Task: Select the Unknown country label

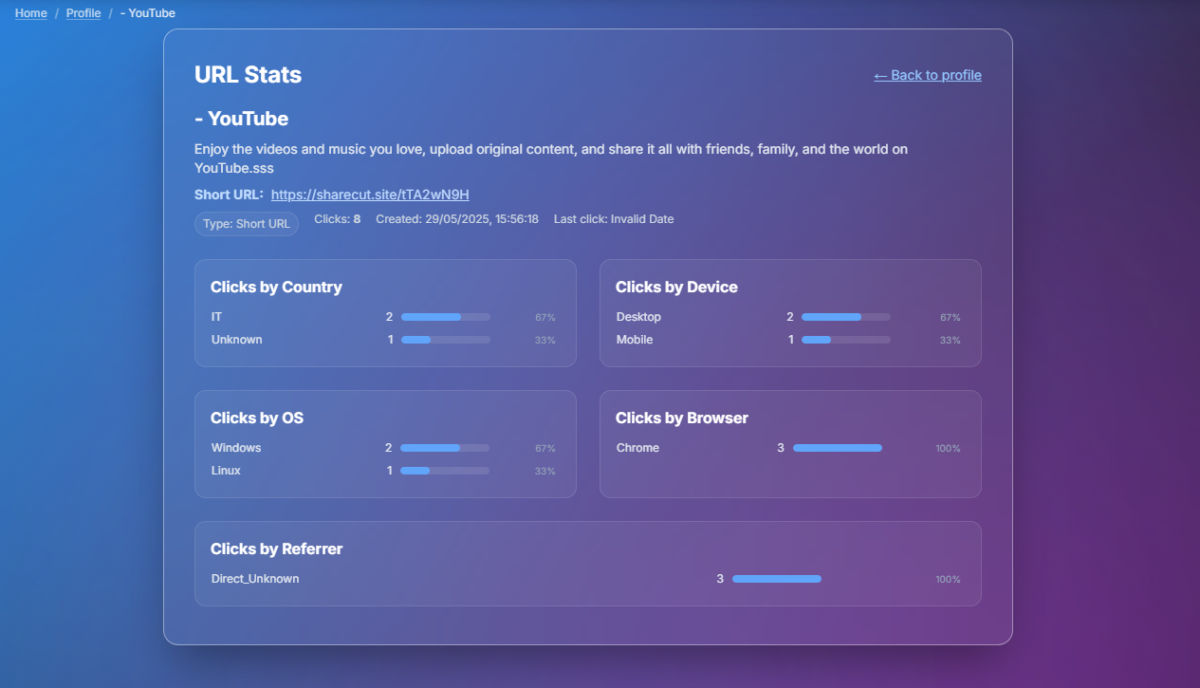Action: [x=237, y=340]
